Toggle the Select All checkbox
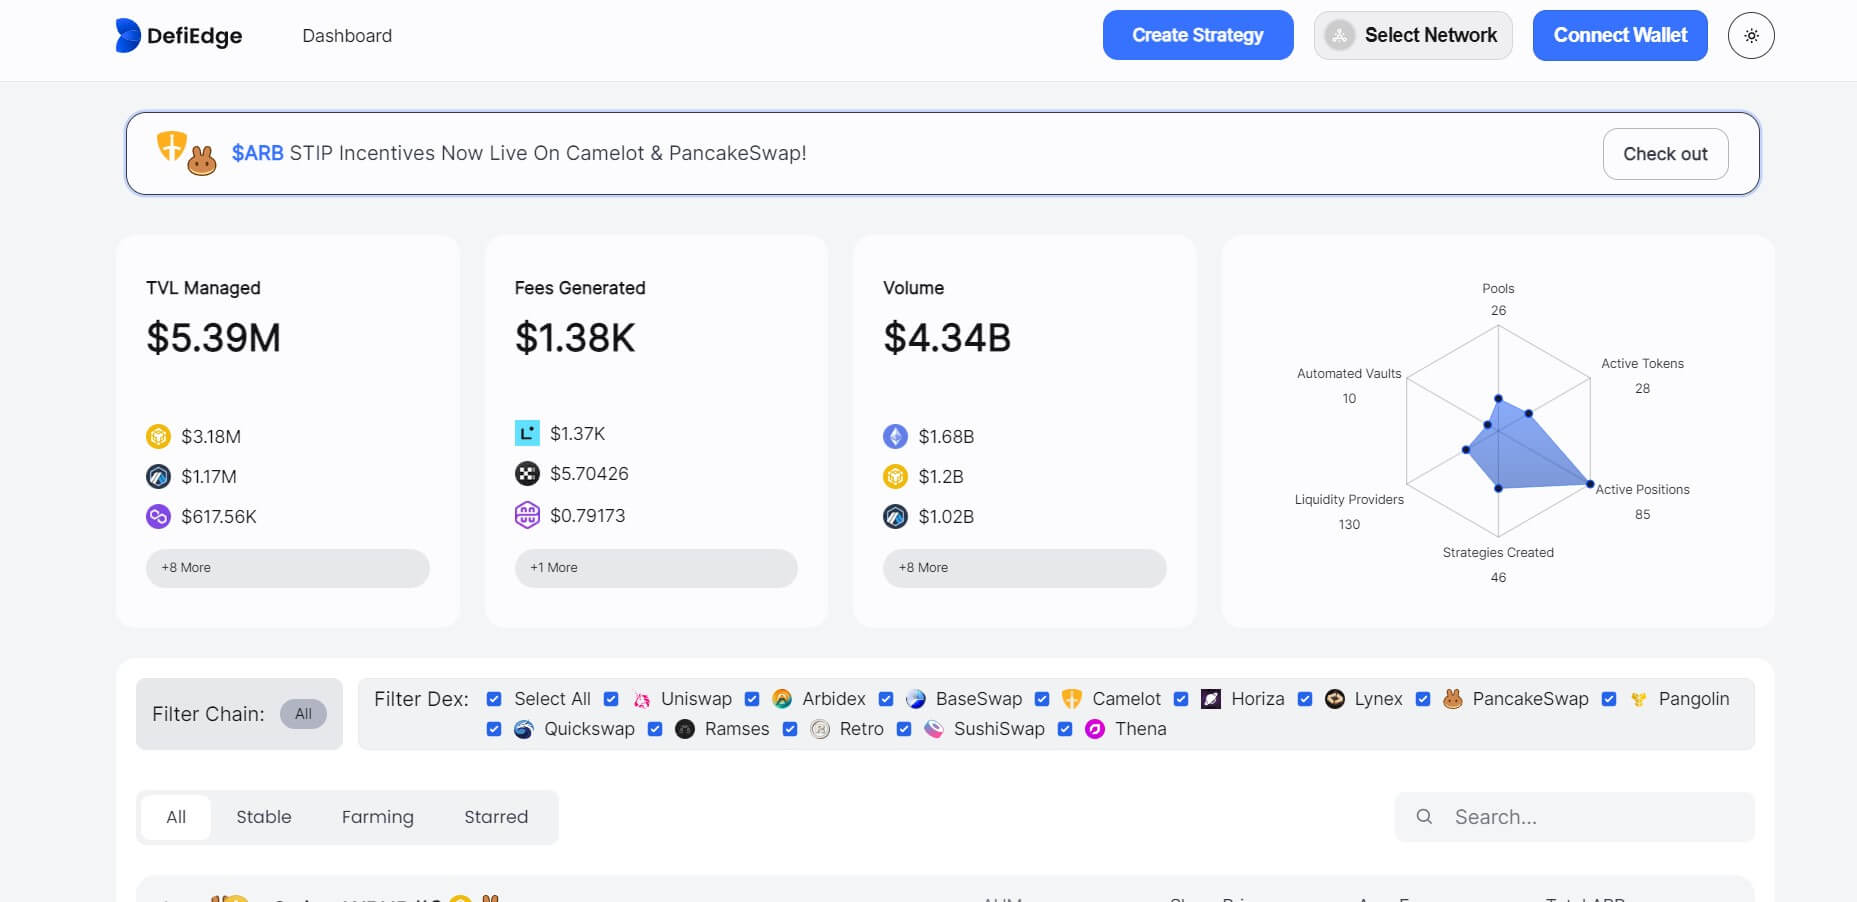Image resolution: width=1857 pixels, height=902 pixels. 494,699
